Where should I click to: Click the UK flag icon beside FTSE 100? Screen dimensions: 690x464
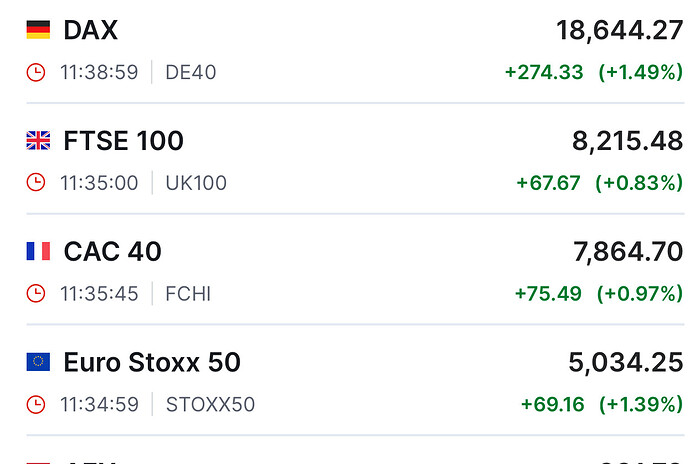point(38,141)
